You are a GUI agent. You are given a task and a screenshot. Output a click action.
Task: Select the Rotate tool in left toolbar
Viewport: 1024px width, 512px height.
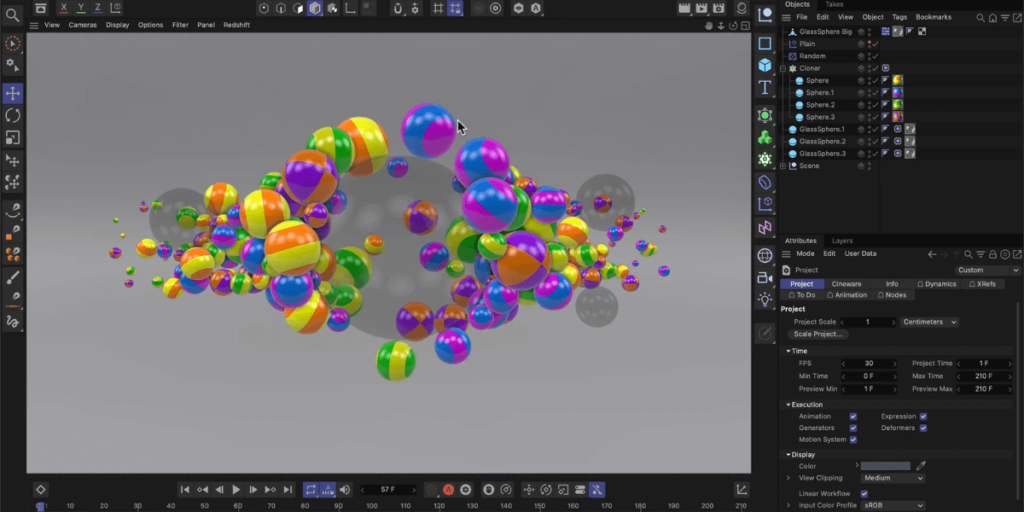coord(12,116)
